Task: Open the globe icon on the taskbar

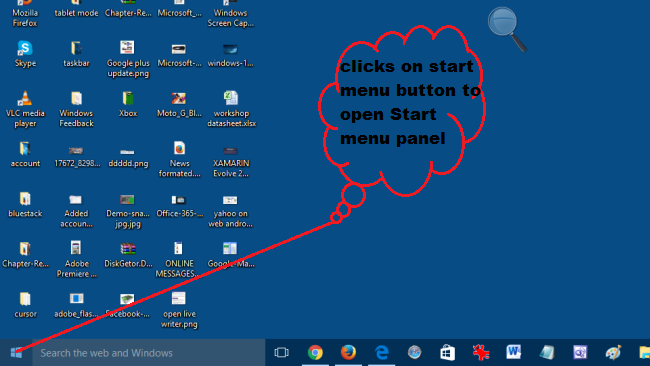Action: click(x=415, y=353)
